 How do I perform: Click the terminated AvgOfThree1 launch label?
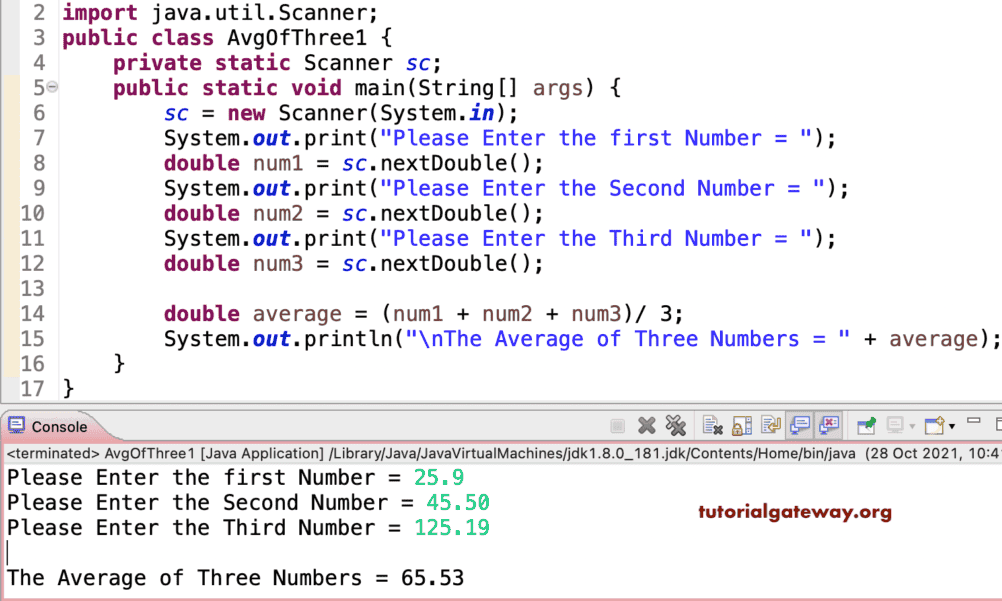120,453
